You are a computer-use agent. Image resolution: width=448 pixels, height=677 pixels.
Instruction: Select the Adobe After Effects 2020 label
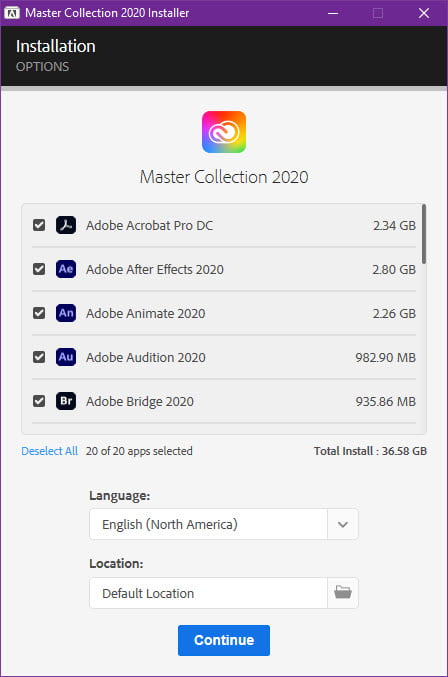155,269
